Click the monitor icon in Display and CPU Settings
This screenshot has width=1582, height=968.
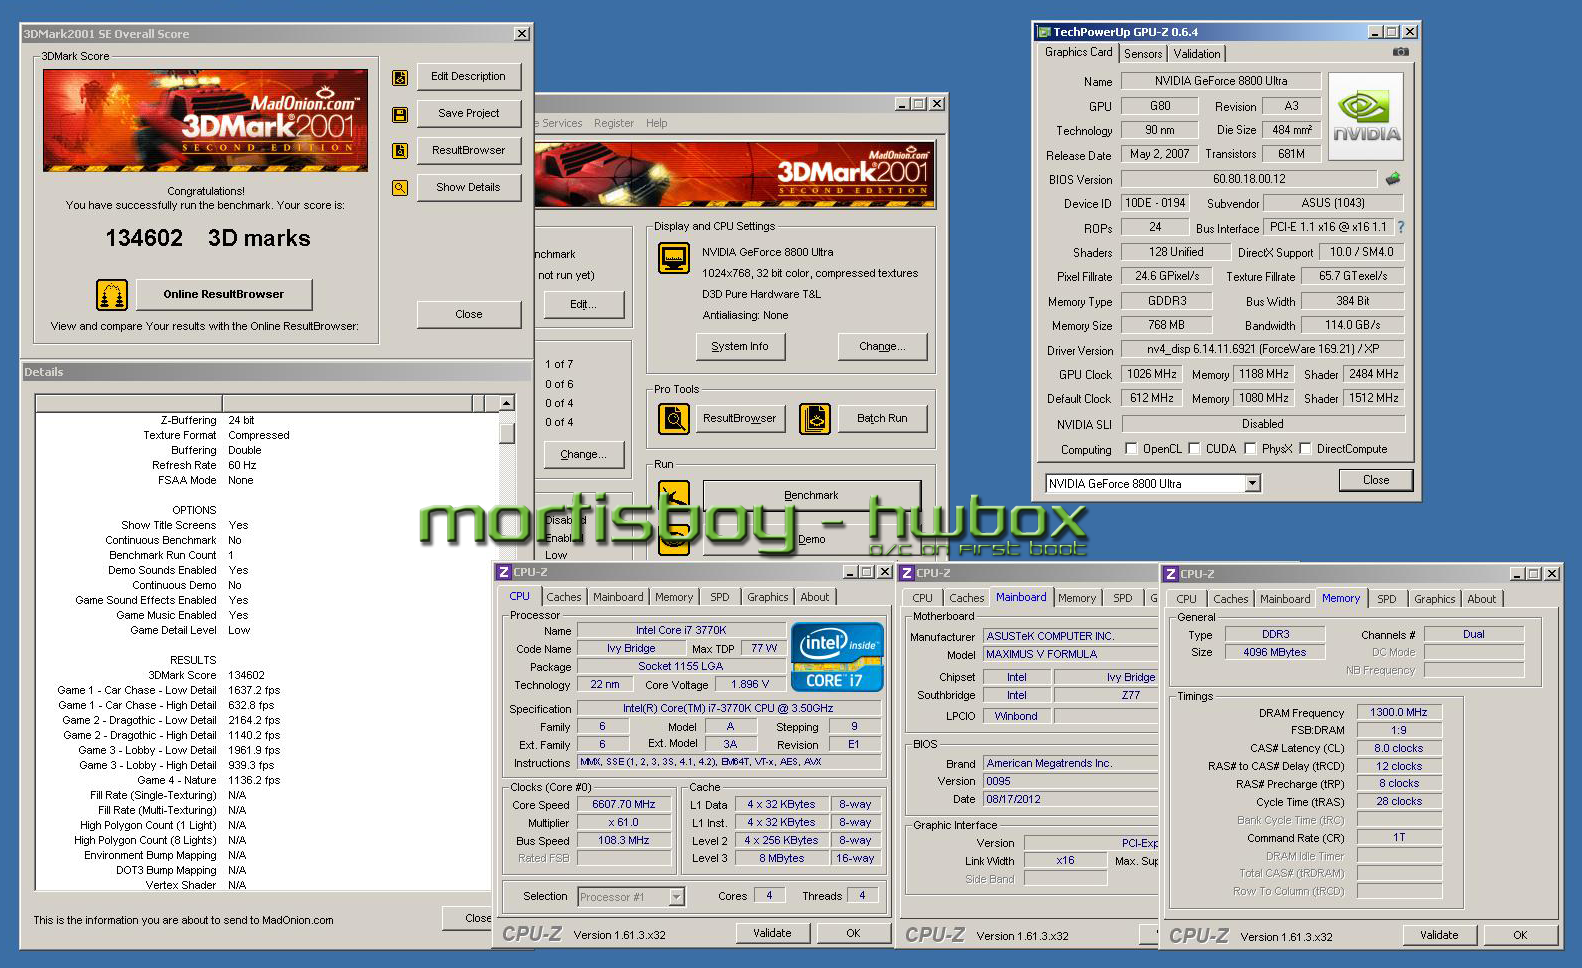674,258
